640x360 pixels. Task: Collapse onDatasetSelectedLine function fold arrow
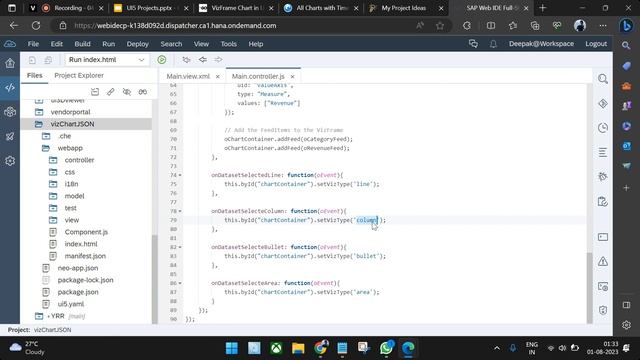point(180,175)
